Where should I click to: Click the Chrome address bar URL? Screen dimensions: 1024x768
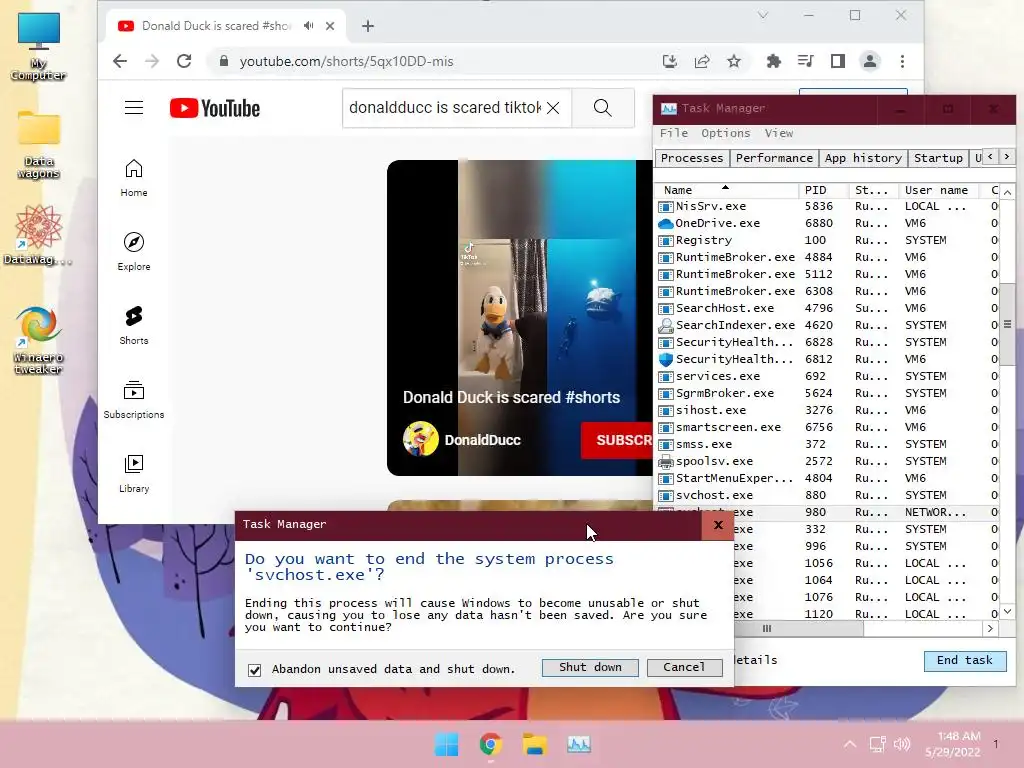(346, 61)
